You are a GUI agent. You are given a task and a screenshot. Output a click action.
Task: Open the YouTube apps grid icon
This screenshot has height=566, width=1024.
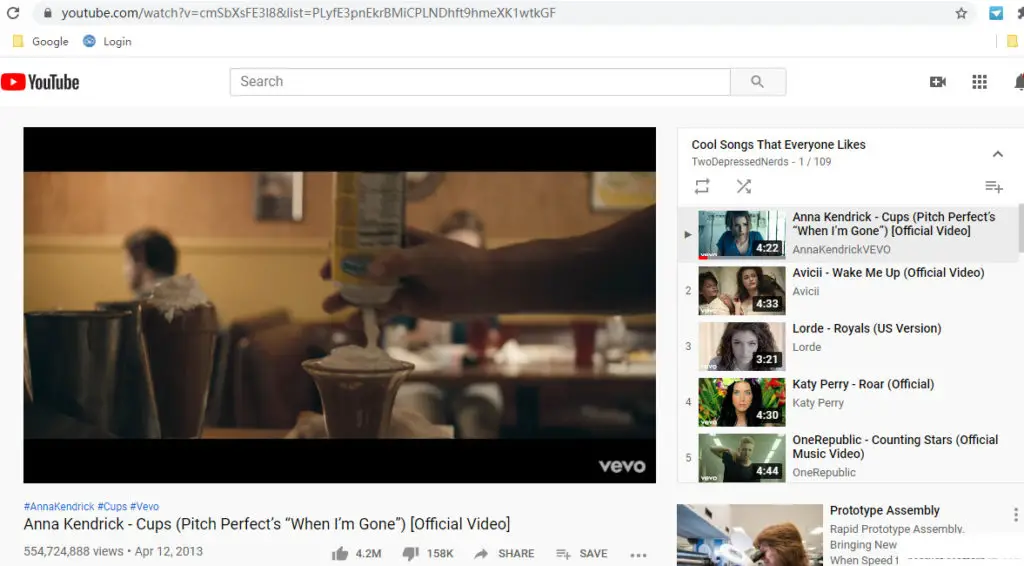(x=979, y=82)
